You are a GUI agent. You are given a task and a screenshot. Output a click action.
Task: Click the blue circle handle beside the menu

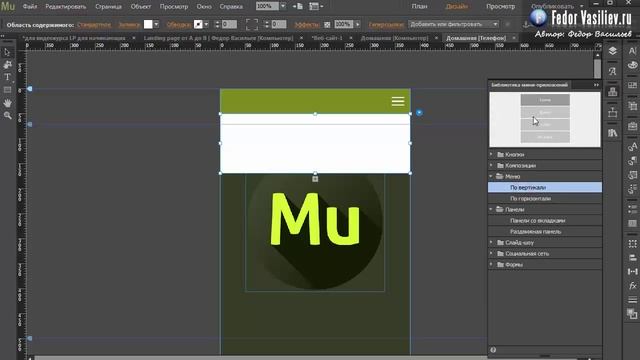(x=419, y=113)
